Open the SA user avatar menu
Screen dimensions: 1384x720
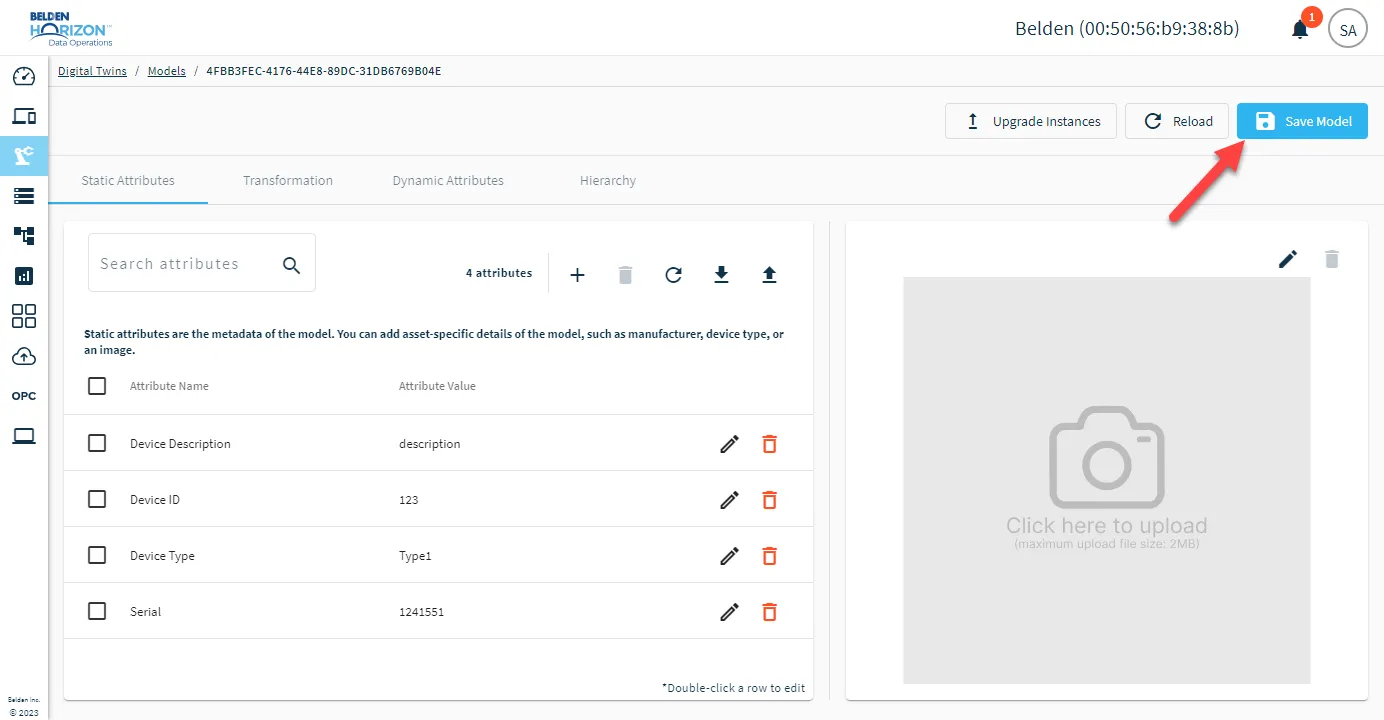pos(1348,30)
